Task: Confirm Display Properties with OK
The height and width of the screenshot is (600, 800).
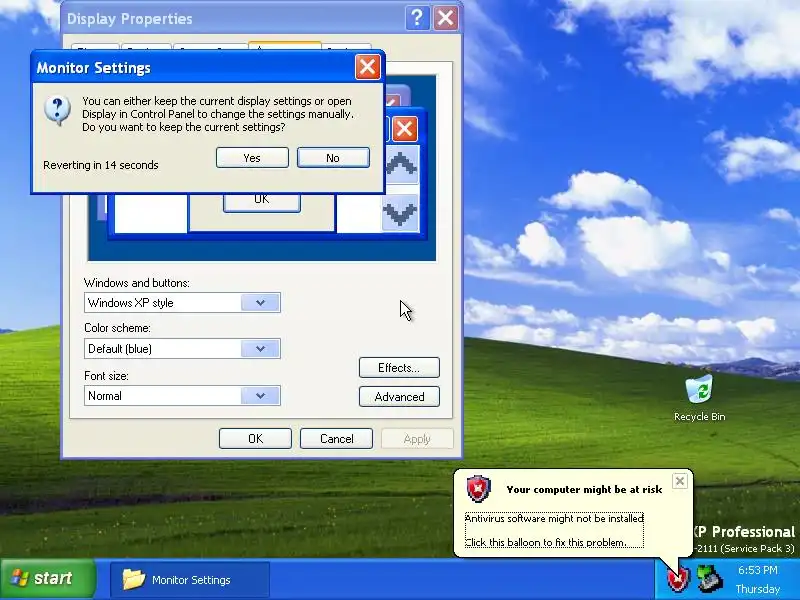Action: [x=255, y=439]
